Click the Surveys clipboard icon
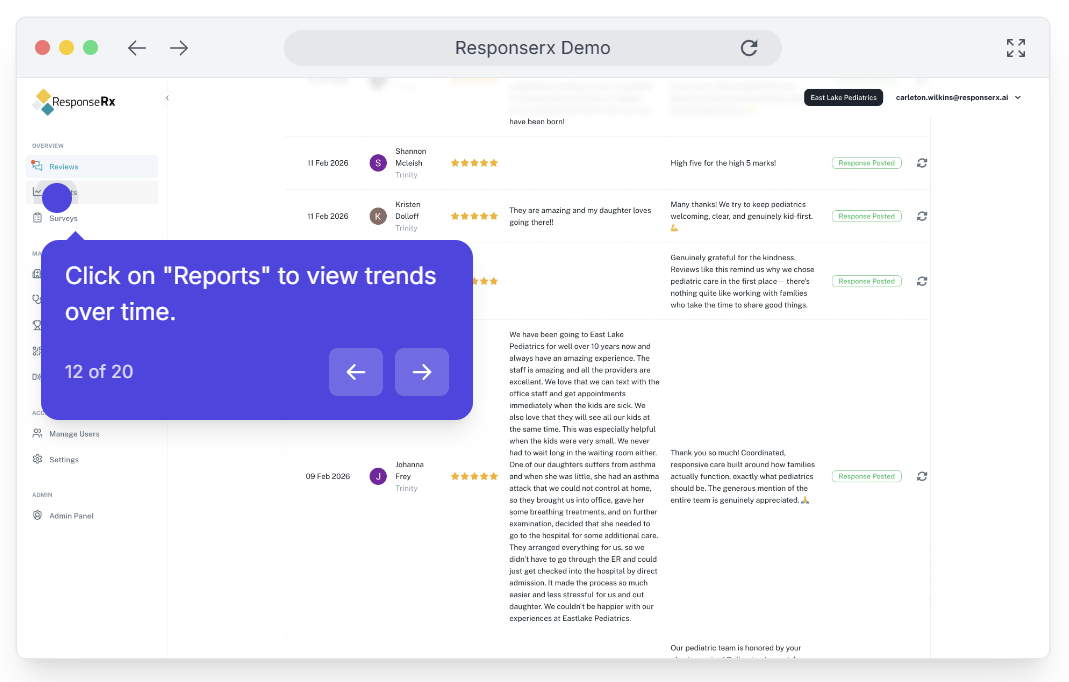The width and height of the screenshot is (1069, 682). [x=37, y=218]
